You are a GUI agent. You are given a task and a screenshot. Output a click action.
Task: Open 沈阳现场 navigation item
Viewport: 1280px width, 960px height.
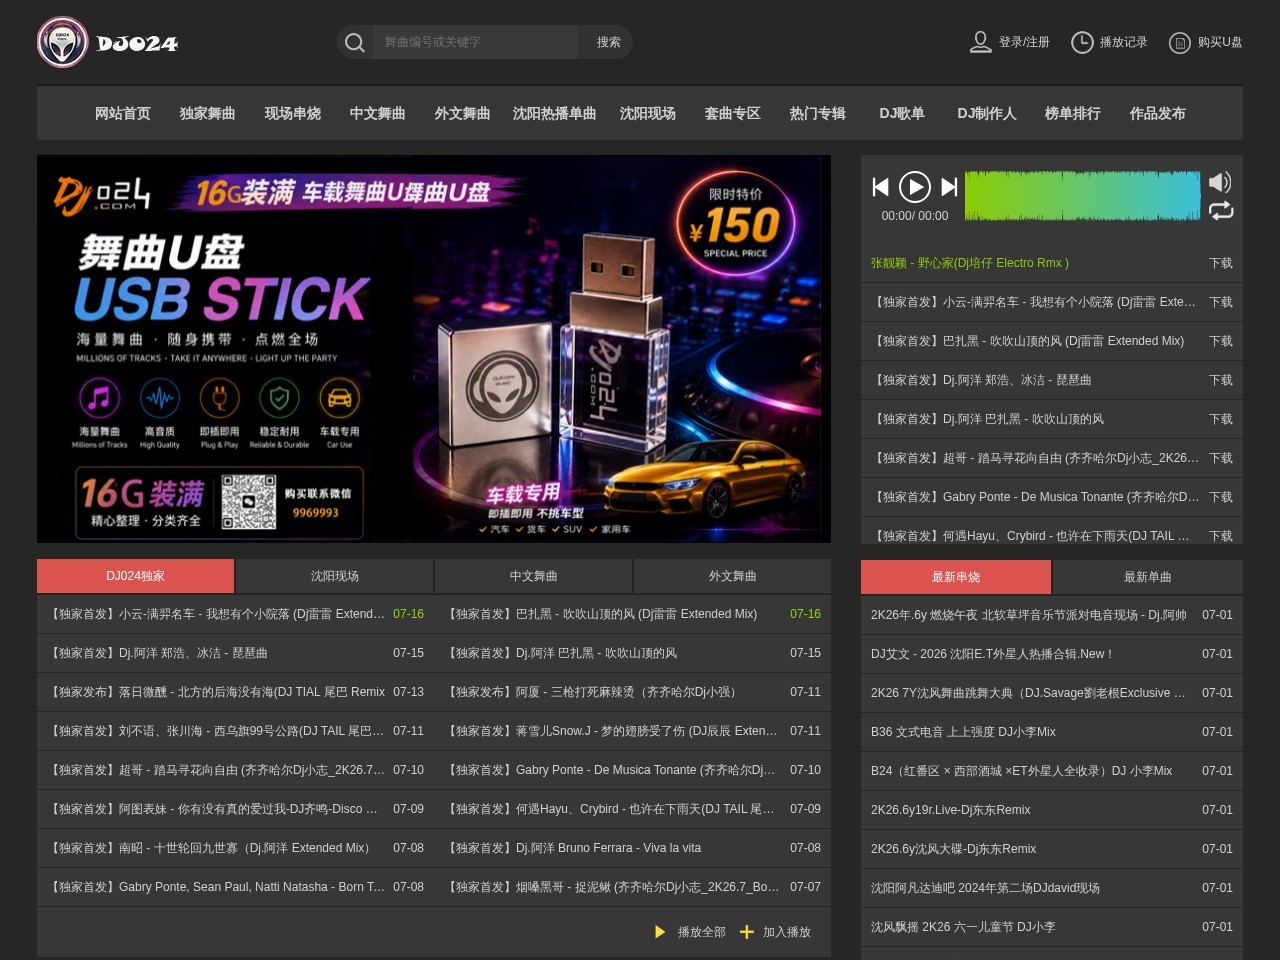click(x=648, y=113)
